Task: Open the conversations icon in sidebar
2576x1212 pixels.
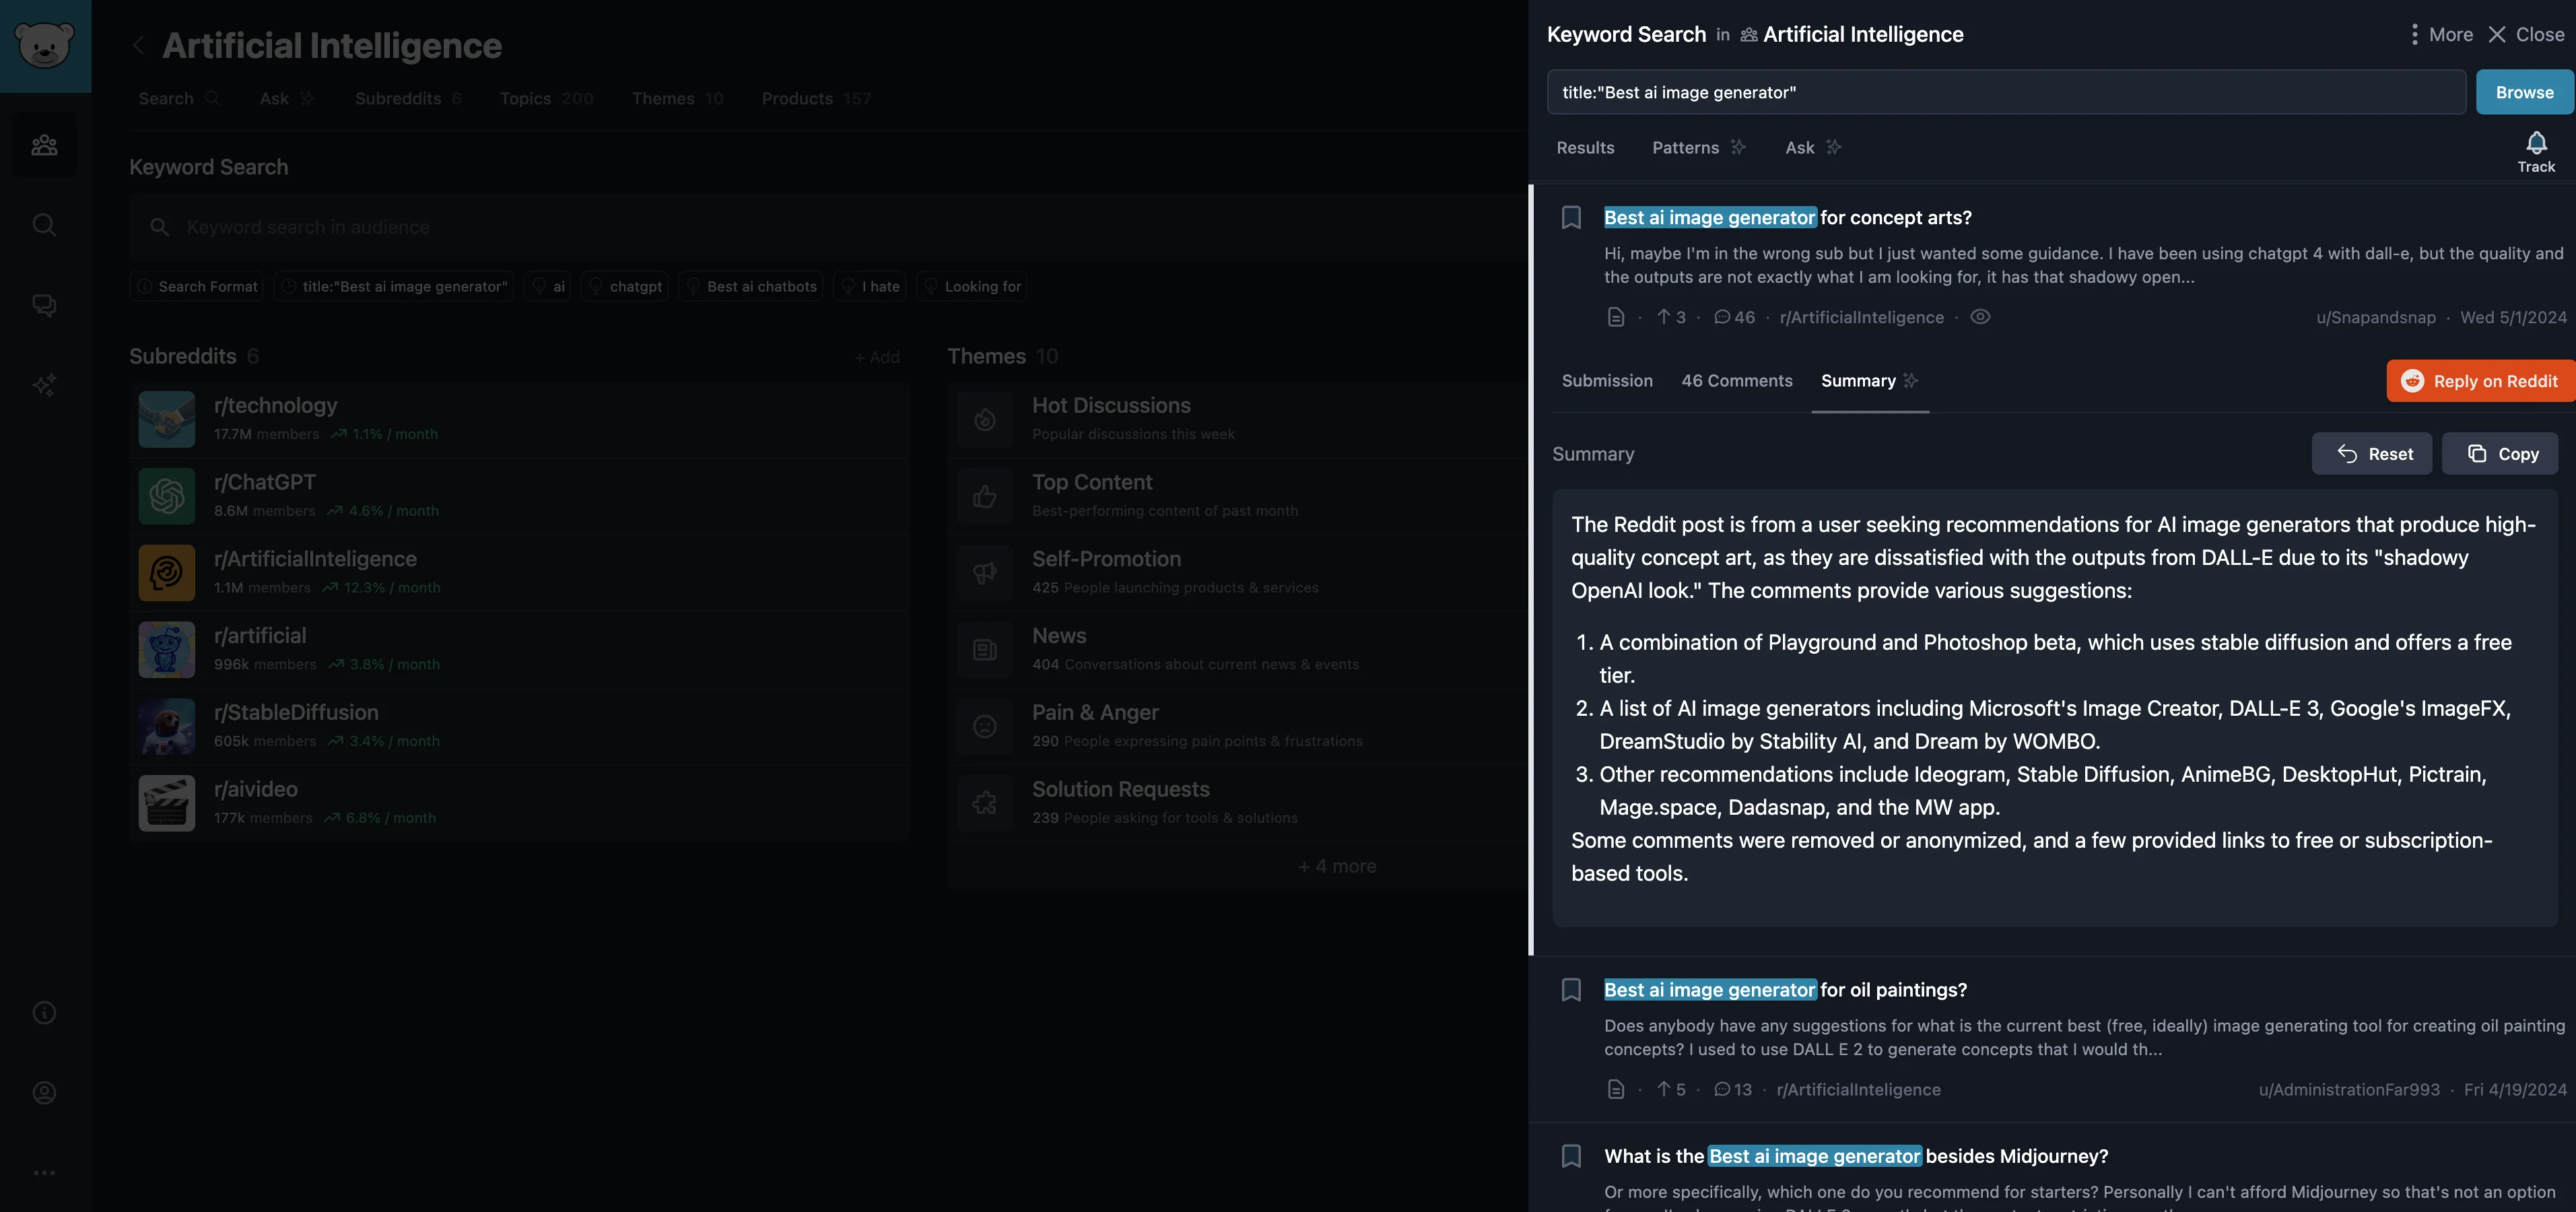Action: [44, 305]
